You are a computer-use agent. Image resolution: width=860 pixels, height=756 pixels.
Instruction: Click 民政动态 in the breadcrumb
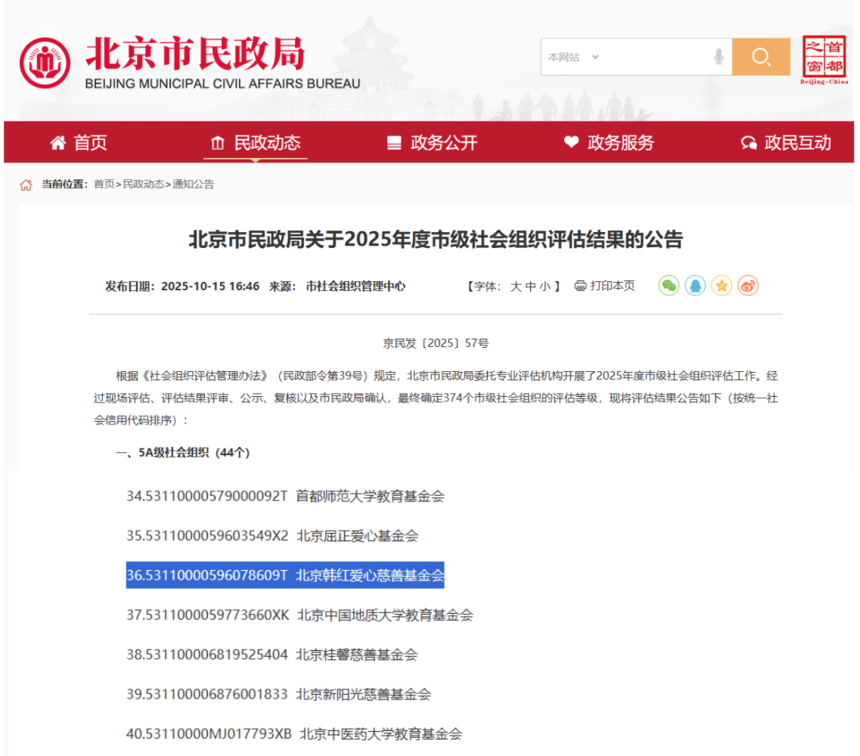tap(143, 184)
